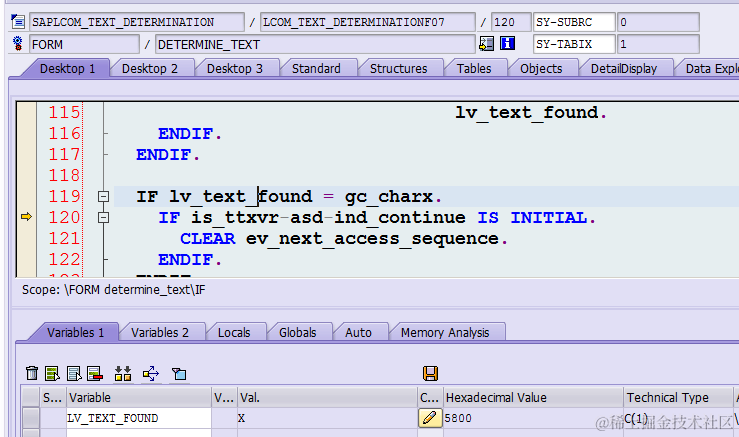
Task: Click the DETERMINE_TEXT field
Action: [x=315, y=44]
